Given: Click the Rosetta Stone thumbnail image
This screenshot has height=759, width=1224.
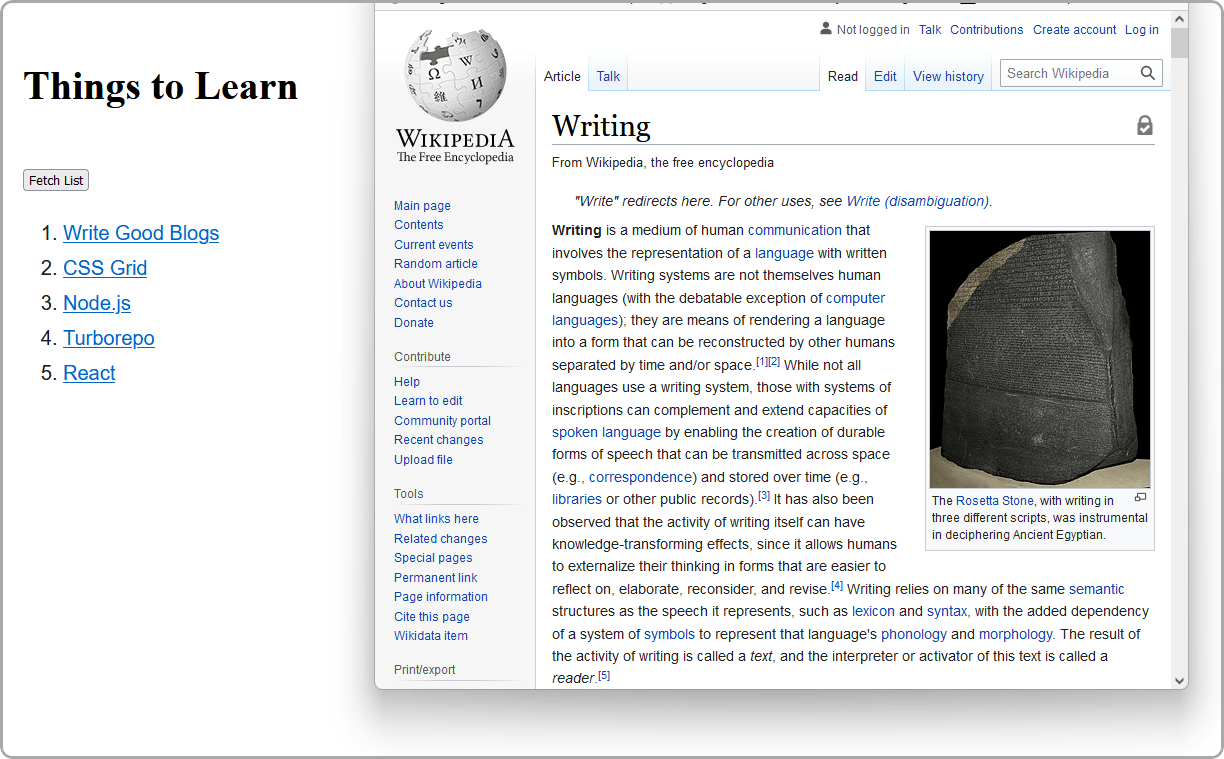Looking at the screenshot, I should [x=1040, y=359].
